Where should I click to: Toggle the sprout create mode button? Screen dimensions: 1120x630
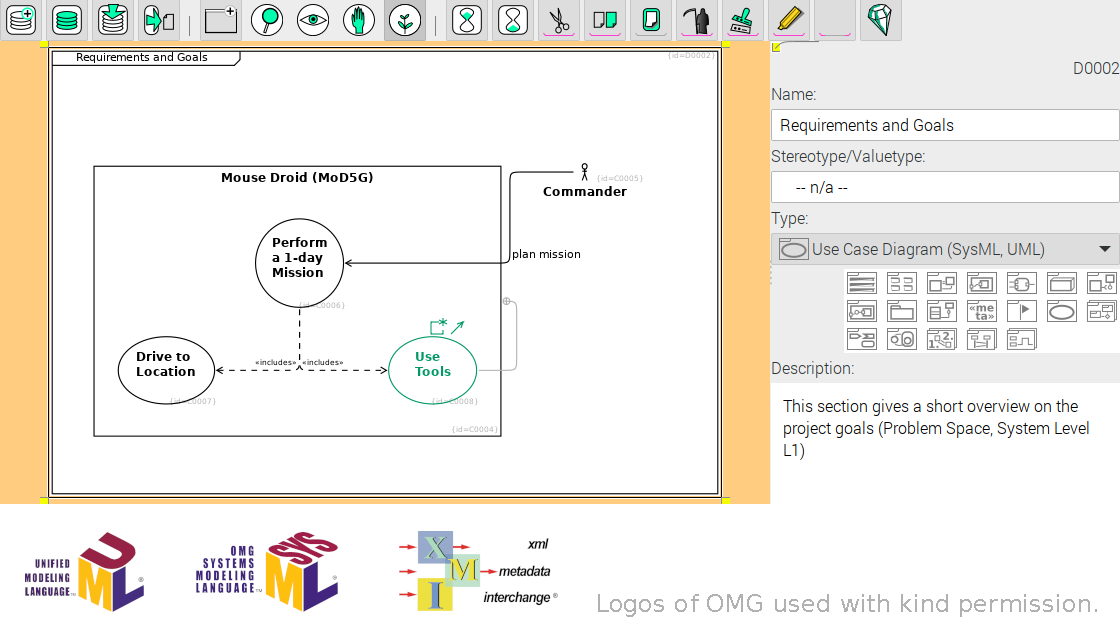pyautogui.click(x=404, y=19)
